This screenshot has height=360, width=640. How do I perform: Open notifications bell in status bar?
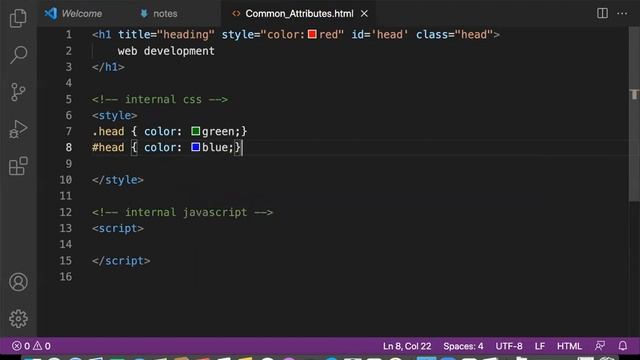pos(622,346)
